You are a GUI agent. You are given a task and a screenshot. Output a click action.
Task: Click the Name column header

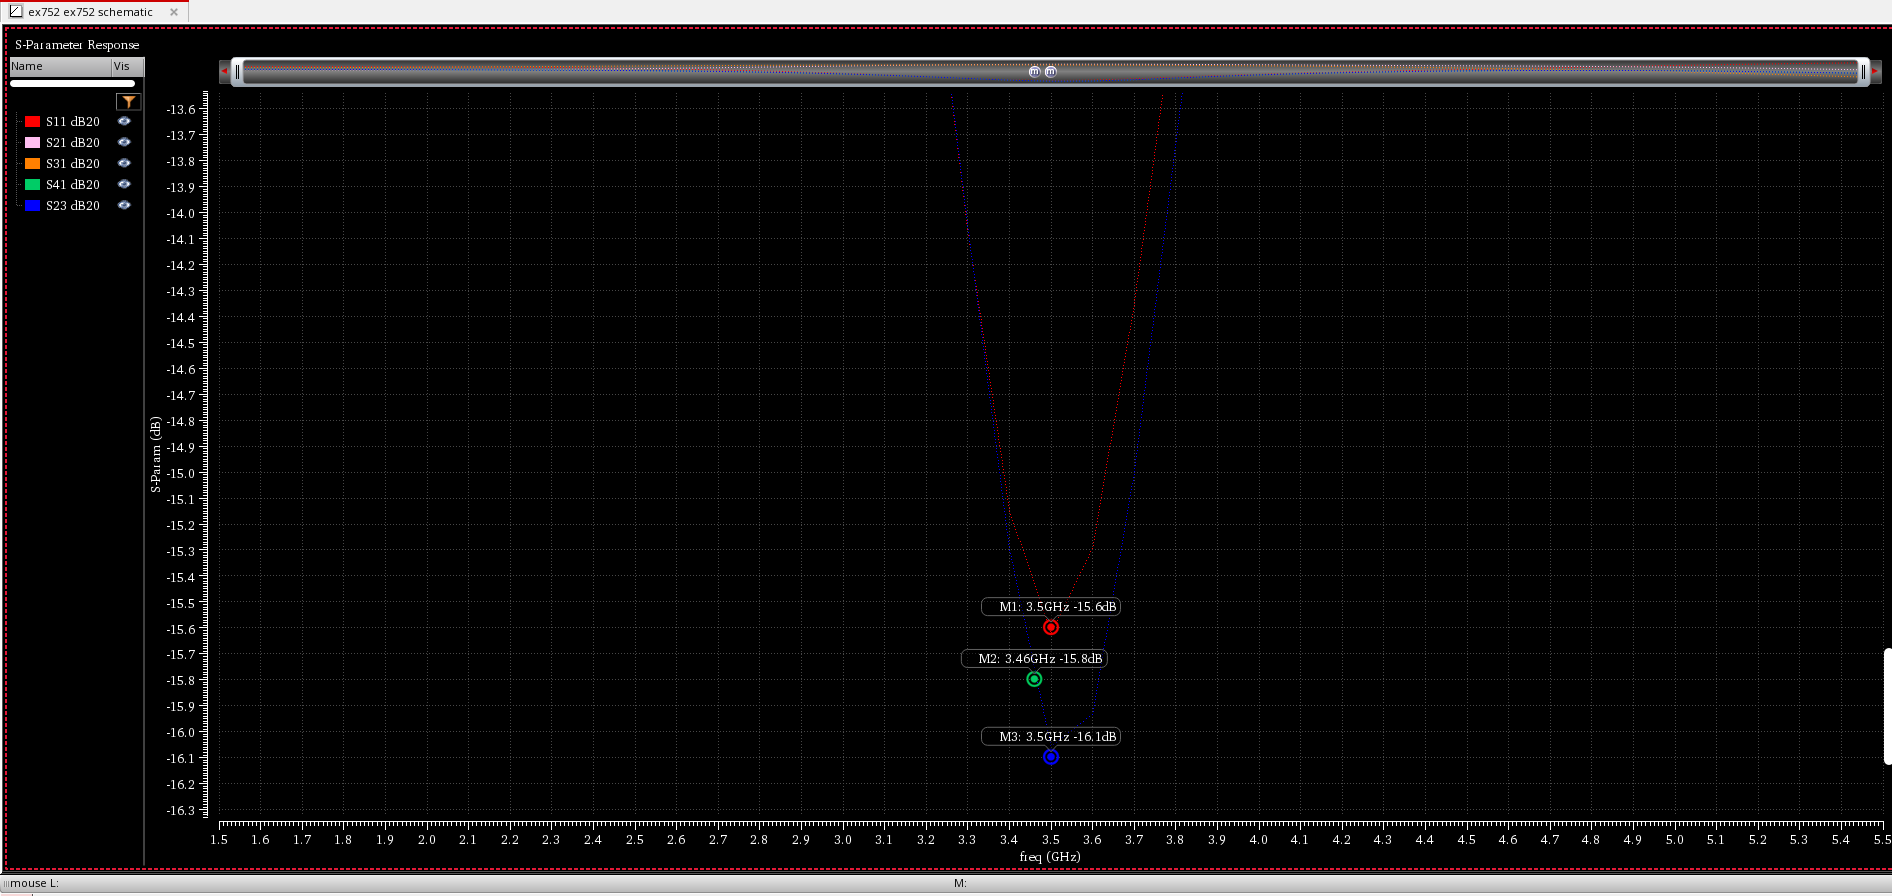pyautogui.click(x=60, y=66)
